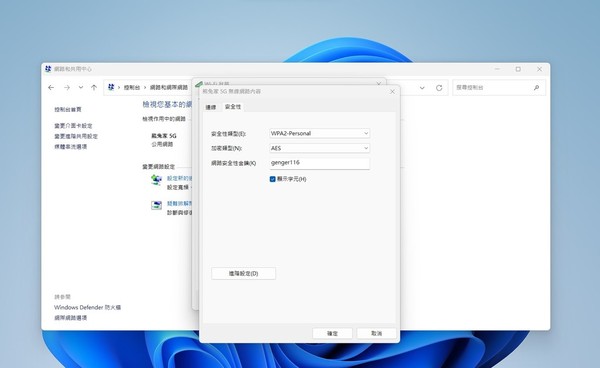Open the recent locations chevron

pyautogui.click(x=81, y=88)
